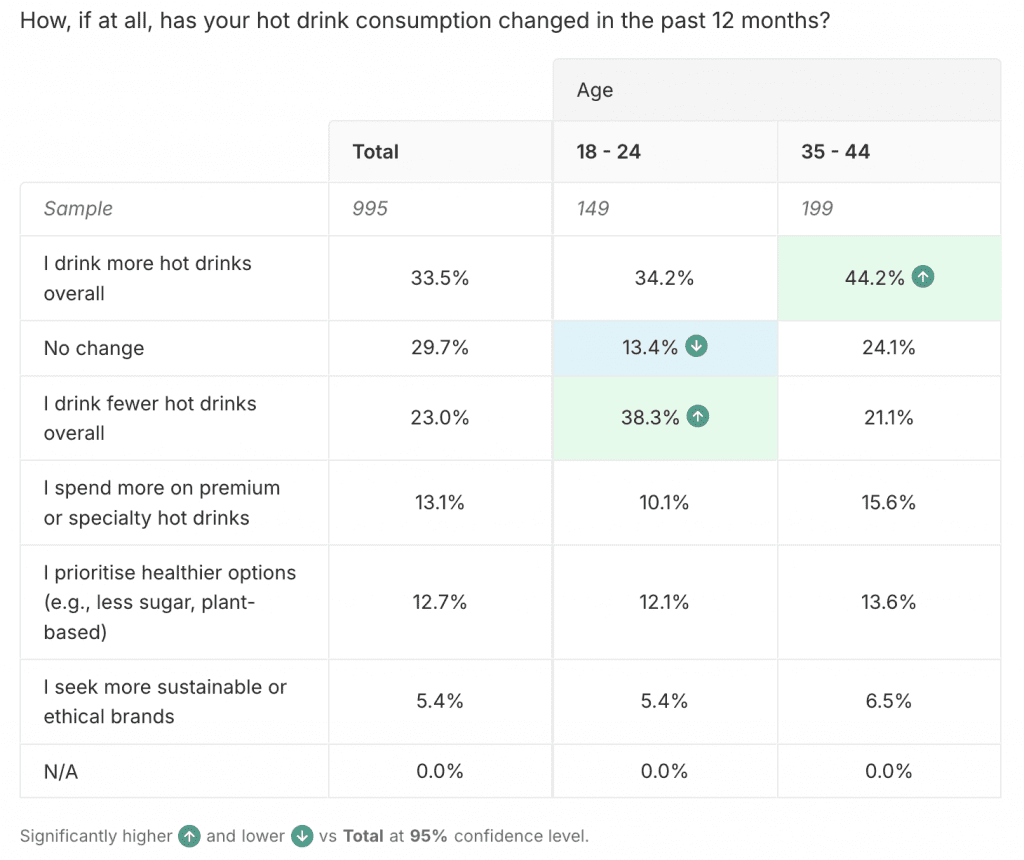The height and width of the screenshot is (860, 1024).
Task: Click the up arrow icon beside 44.2%
Action: 923,278
